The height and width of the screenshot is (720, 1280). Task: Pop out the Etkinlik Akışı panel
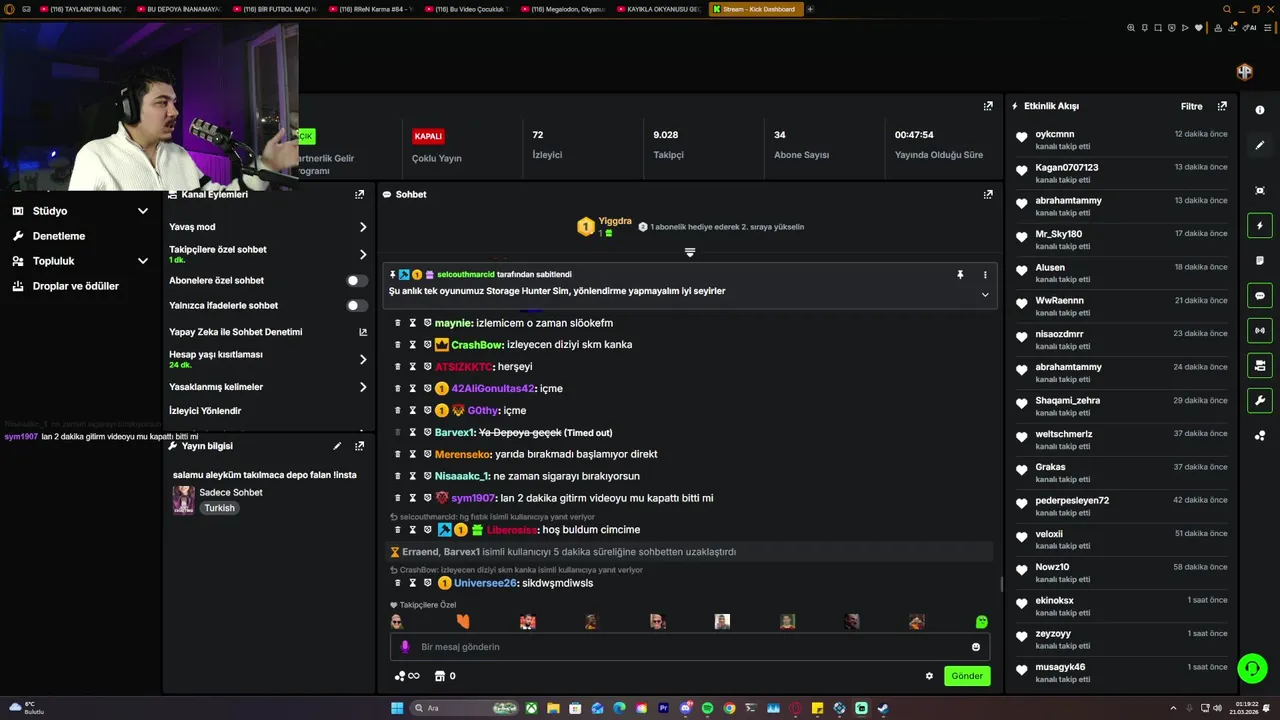point(1222,106)
